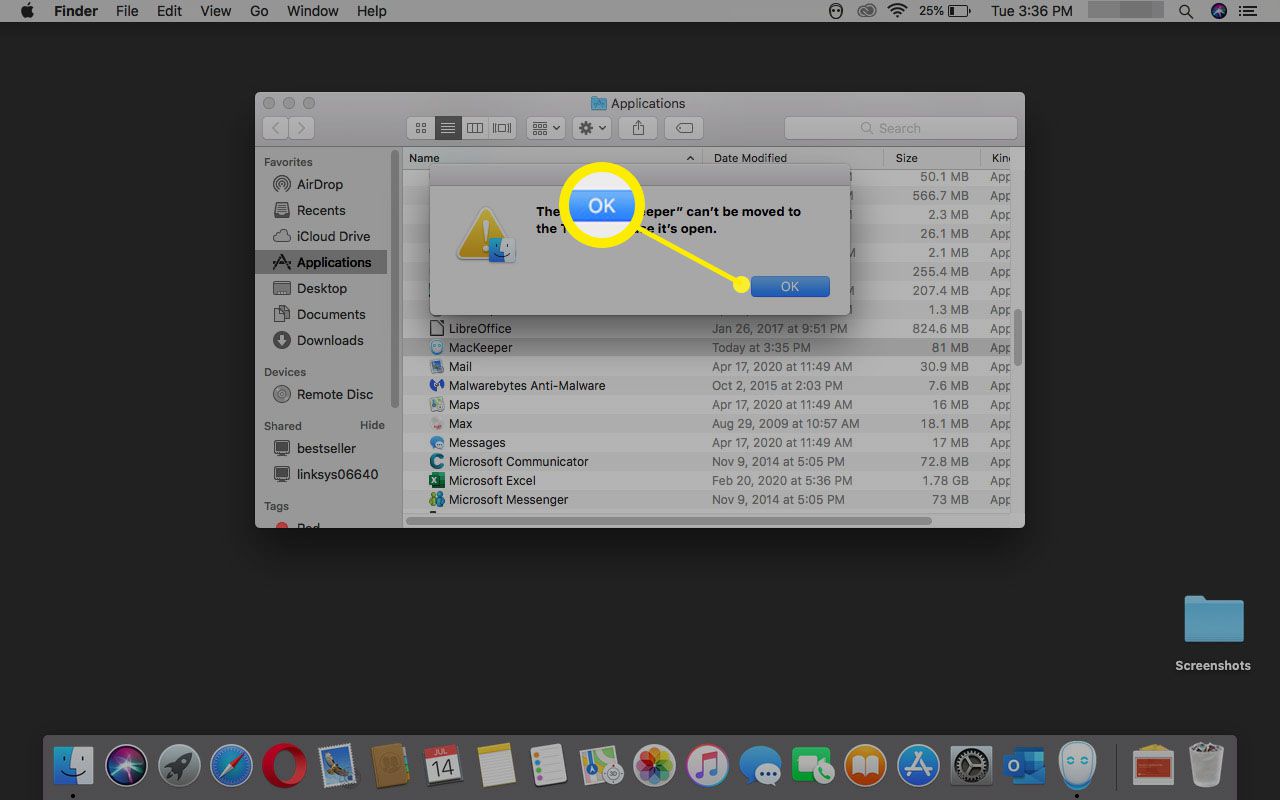Open the group-by arrangement dropdown

(546, 128)
